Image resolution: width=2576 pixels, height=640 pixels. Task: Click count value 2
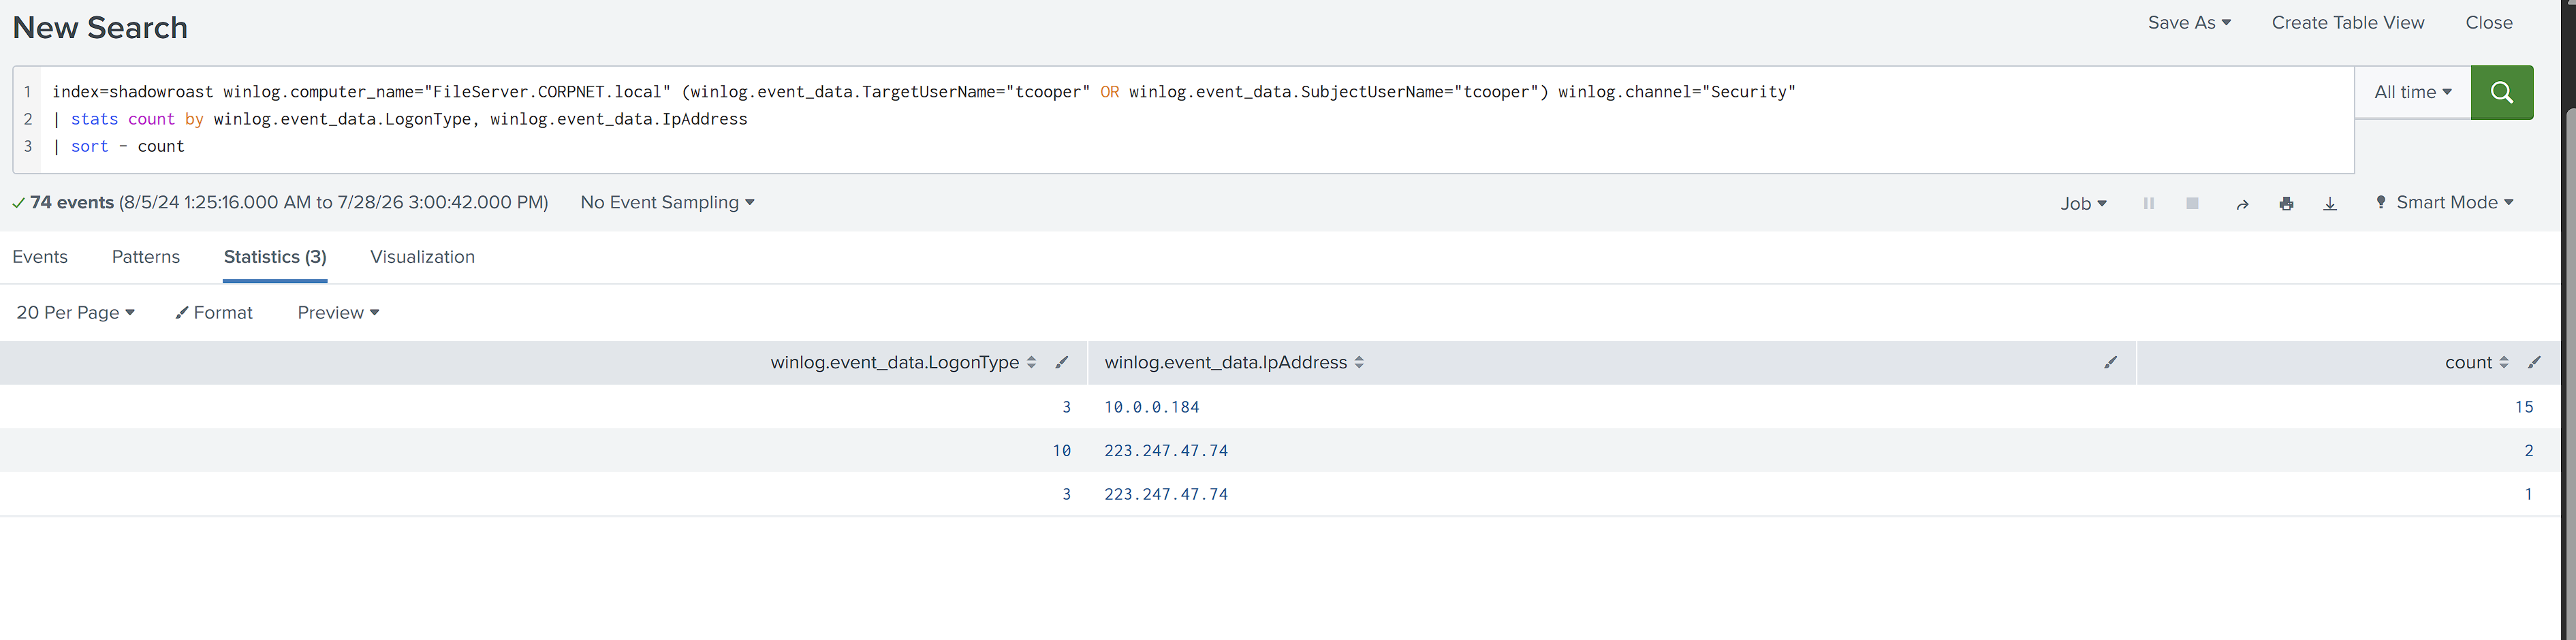(x=2529, y=451)
